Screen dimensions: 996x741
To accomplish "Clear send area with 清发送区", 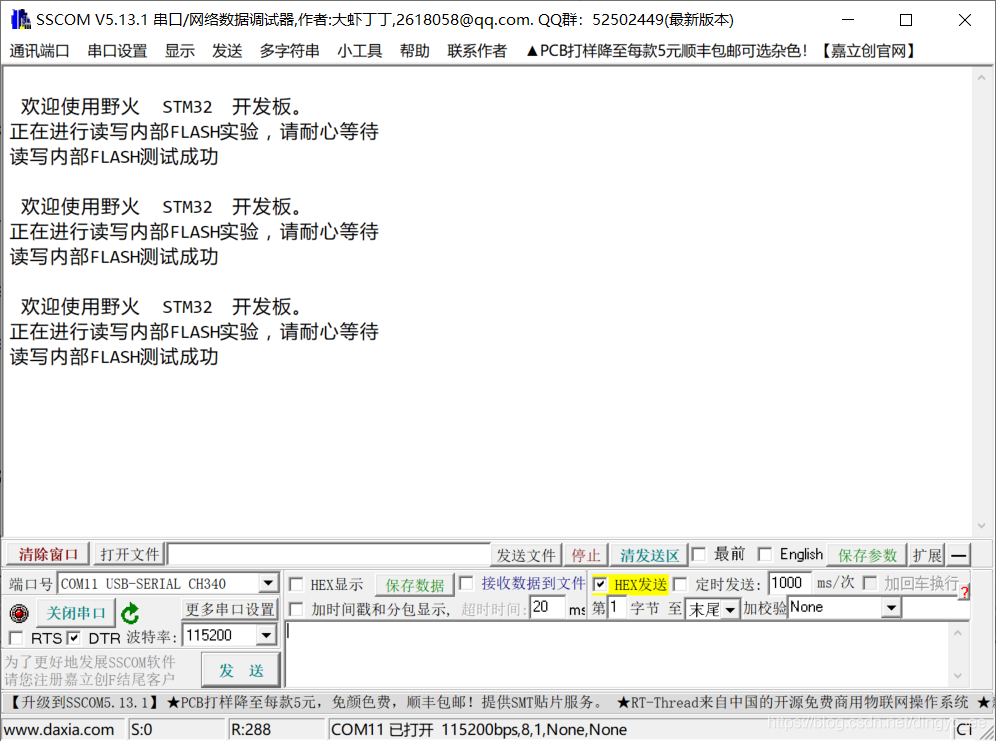I will pos(649,556).
